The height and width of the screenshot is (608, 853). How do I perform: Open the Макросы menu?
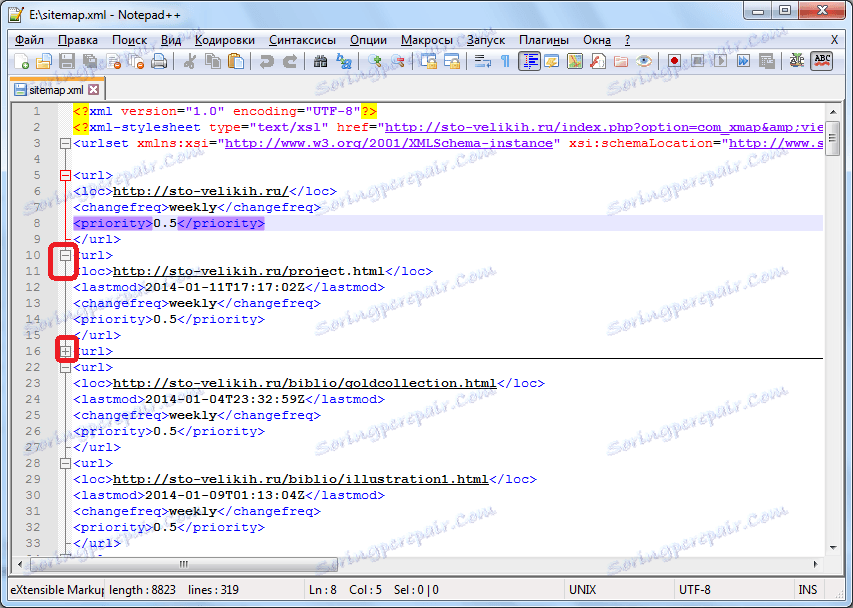(x=426, y=40)
